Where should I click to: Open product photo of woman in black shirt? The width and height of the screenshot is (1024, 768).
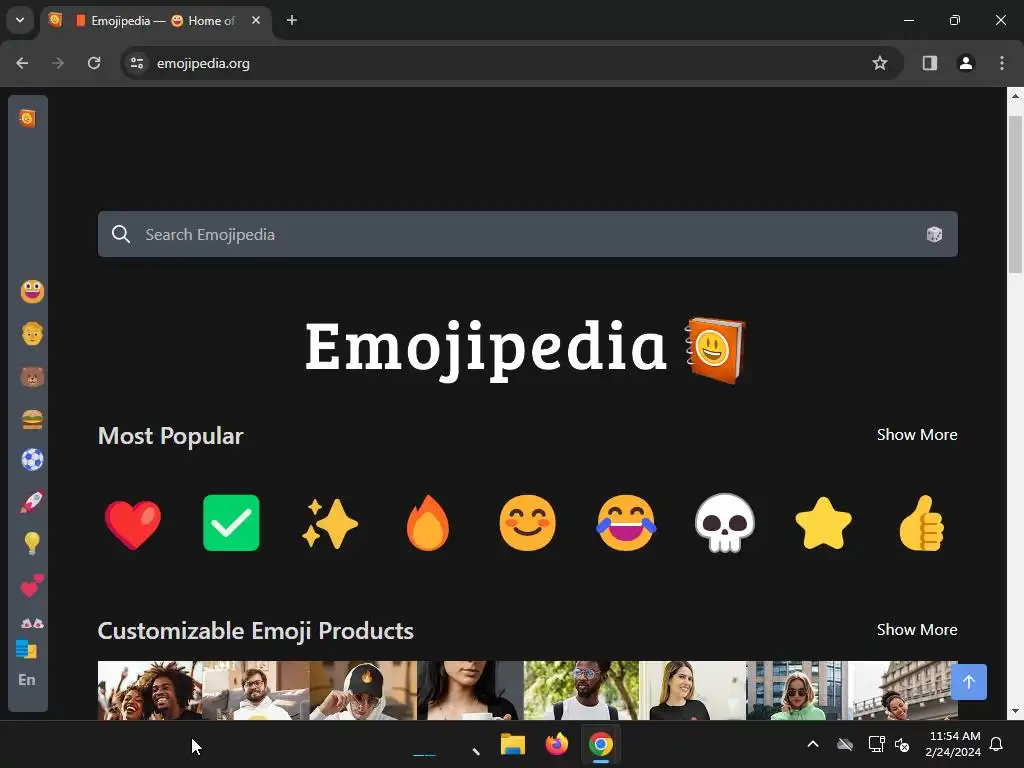click(x=692, y=690)
